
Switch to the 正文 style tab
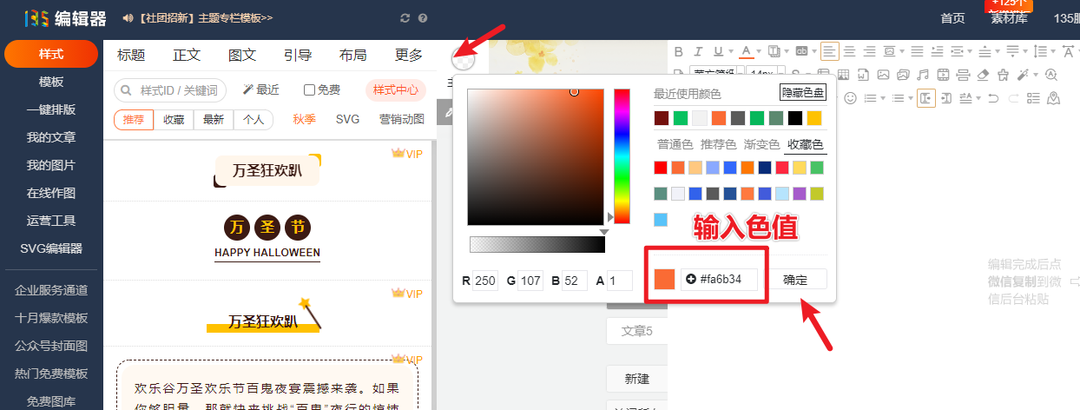pyautogui.click(x=187, y=55)
